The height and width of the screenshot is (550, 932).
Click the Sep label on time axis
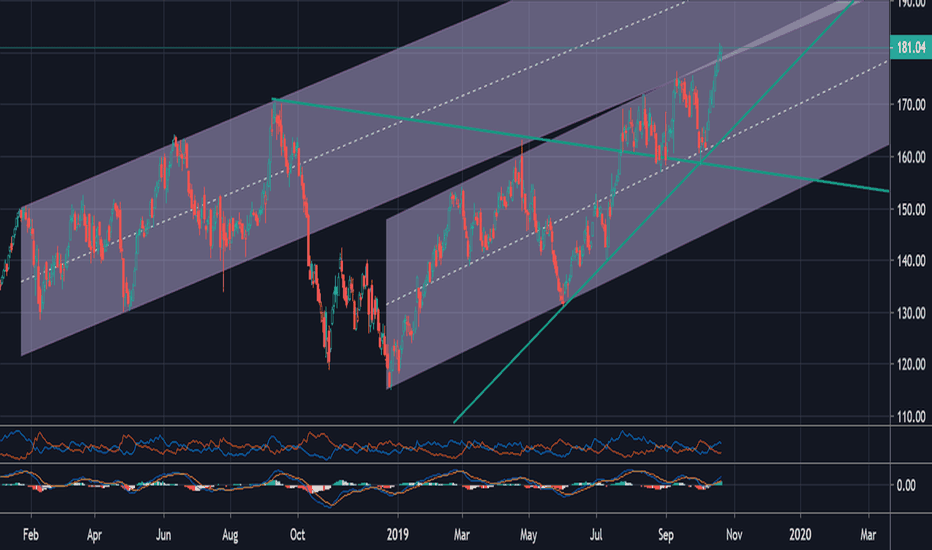[666, 535]
